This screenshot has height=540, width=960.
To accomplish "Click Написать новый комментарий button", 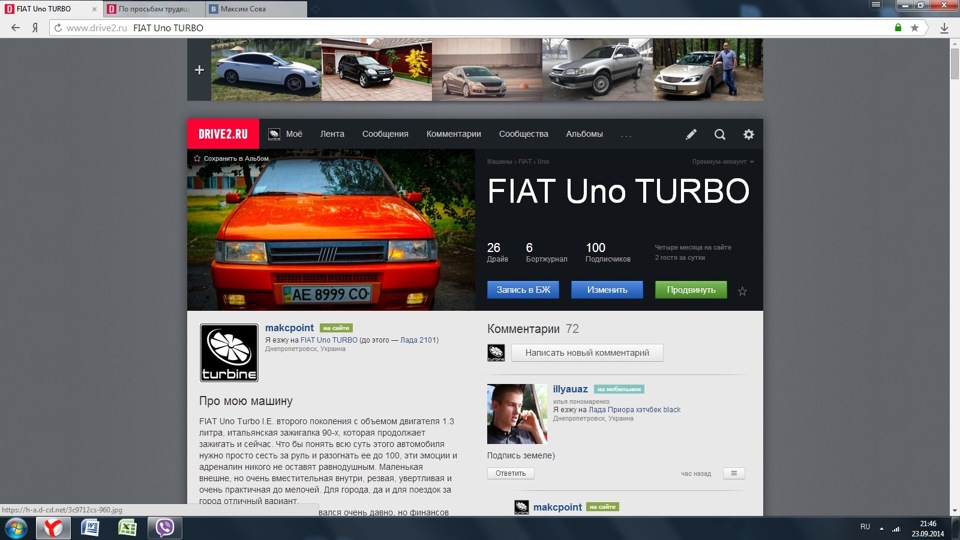I will click(x=587, y=353).
